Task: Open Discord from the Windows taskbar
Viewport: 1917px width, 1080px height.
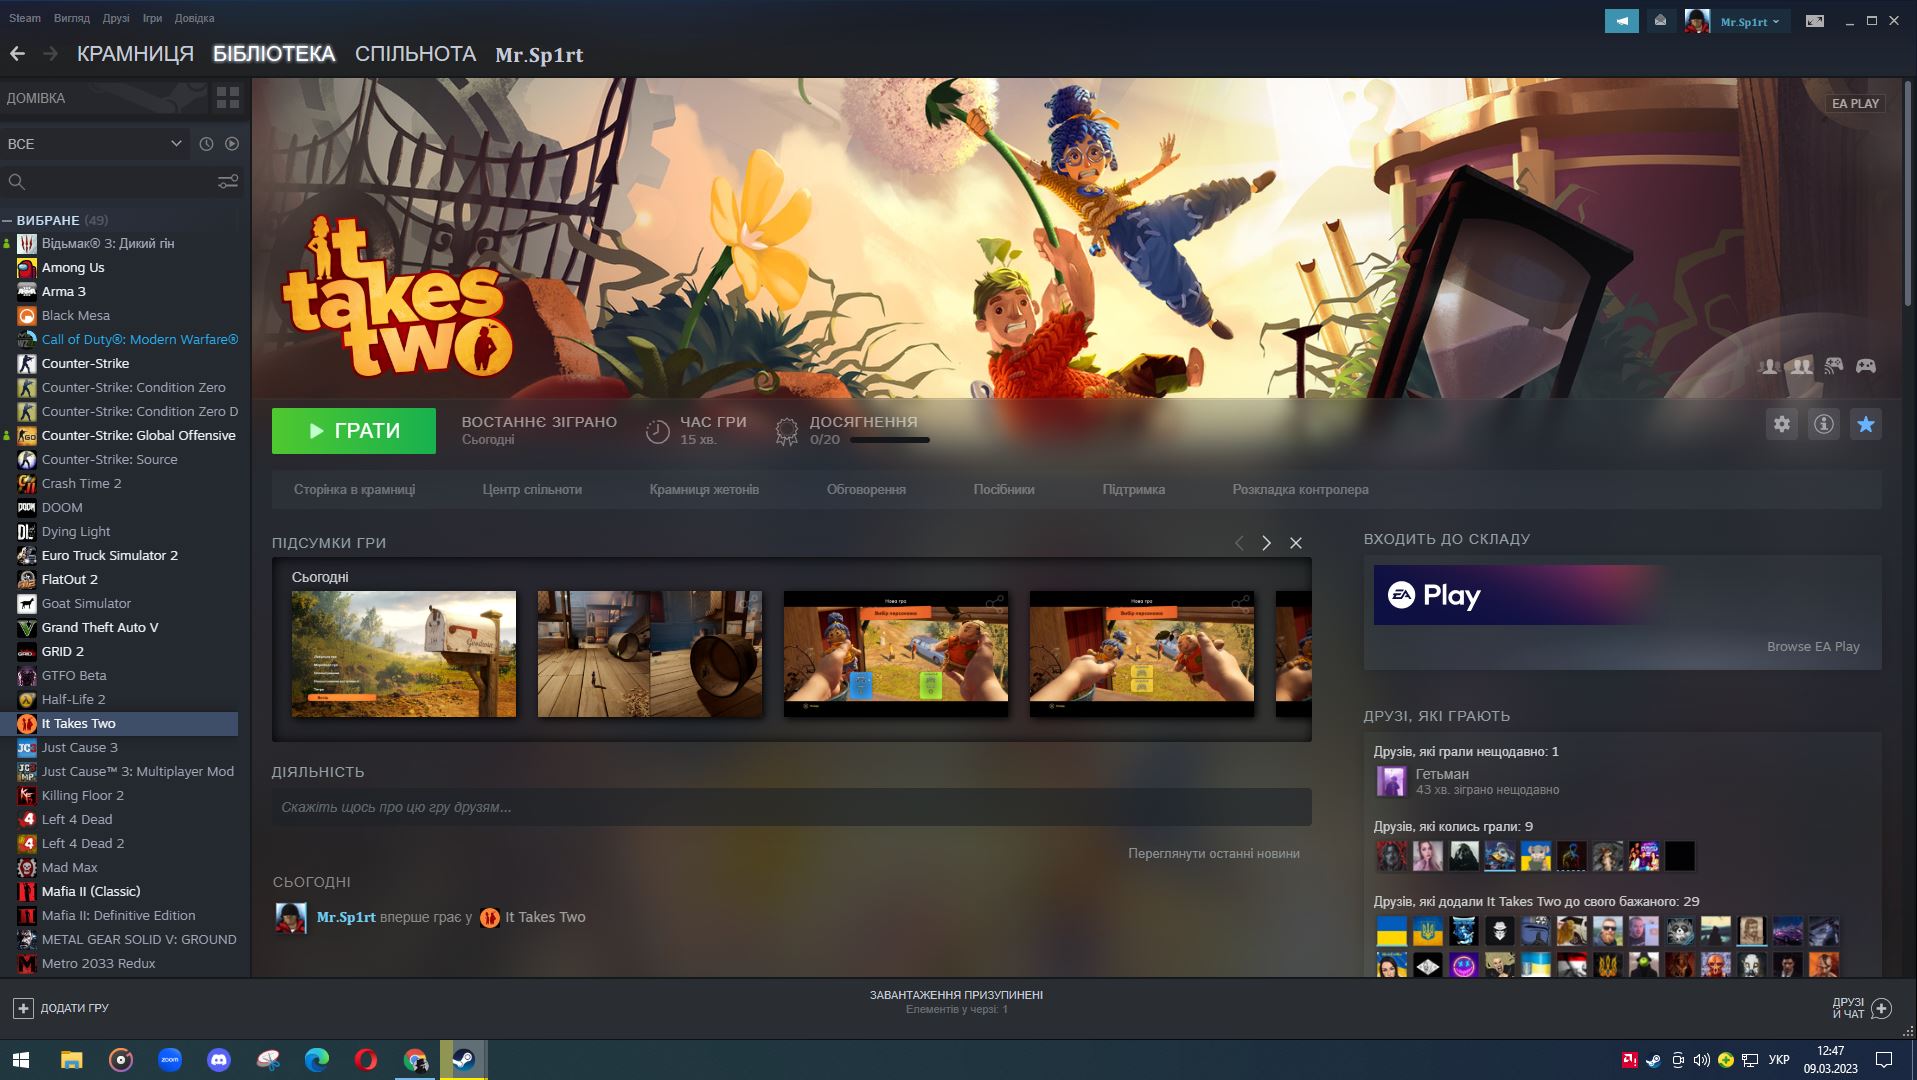Action: pos(218,1060)
